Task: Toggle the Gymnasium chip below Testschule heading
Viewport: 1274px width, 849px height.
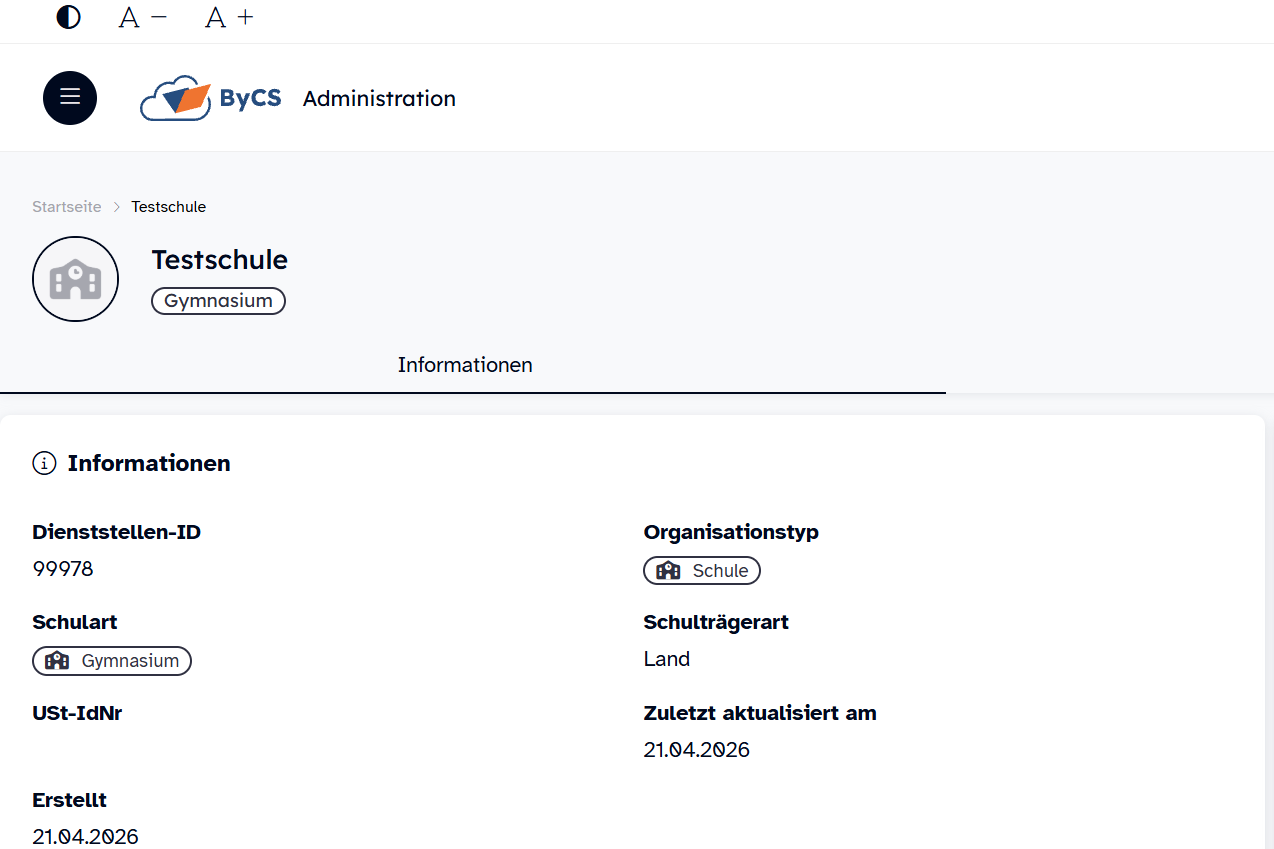Action: pos(218,300)
